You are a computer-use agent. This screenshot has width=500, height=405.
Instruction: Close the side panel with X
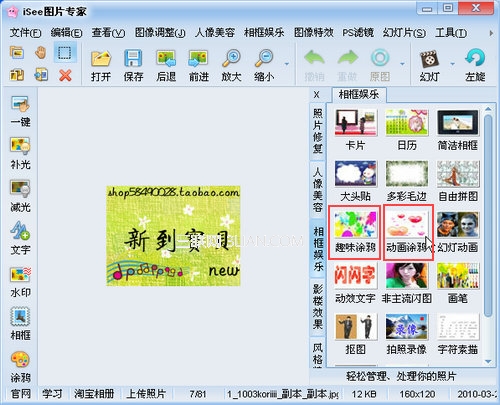[317, 95]
